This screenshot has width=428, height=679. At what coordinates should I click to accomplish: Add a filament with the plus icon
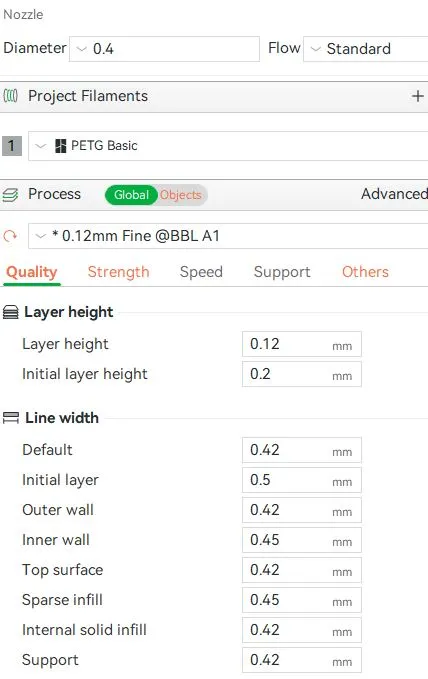point(418,96)
